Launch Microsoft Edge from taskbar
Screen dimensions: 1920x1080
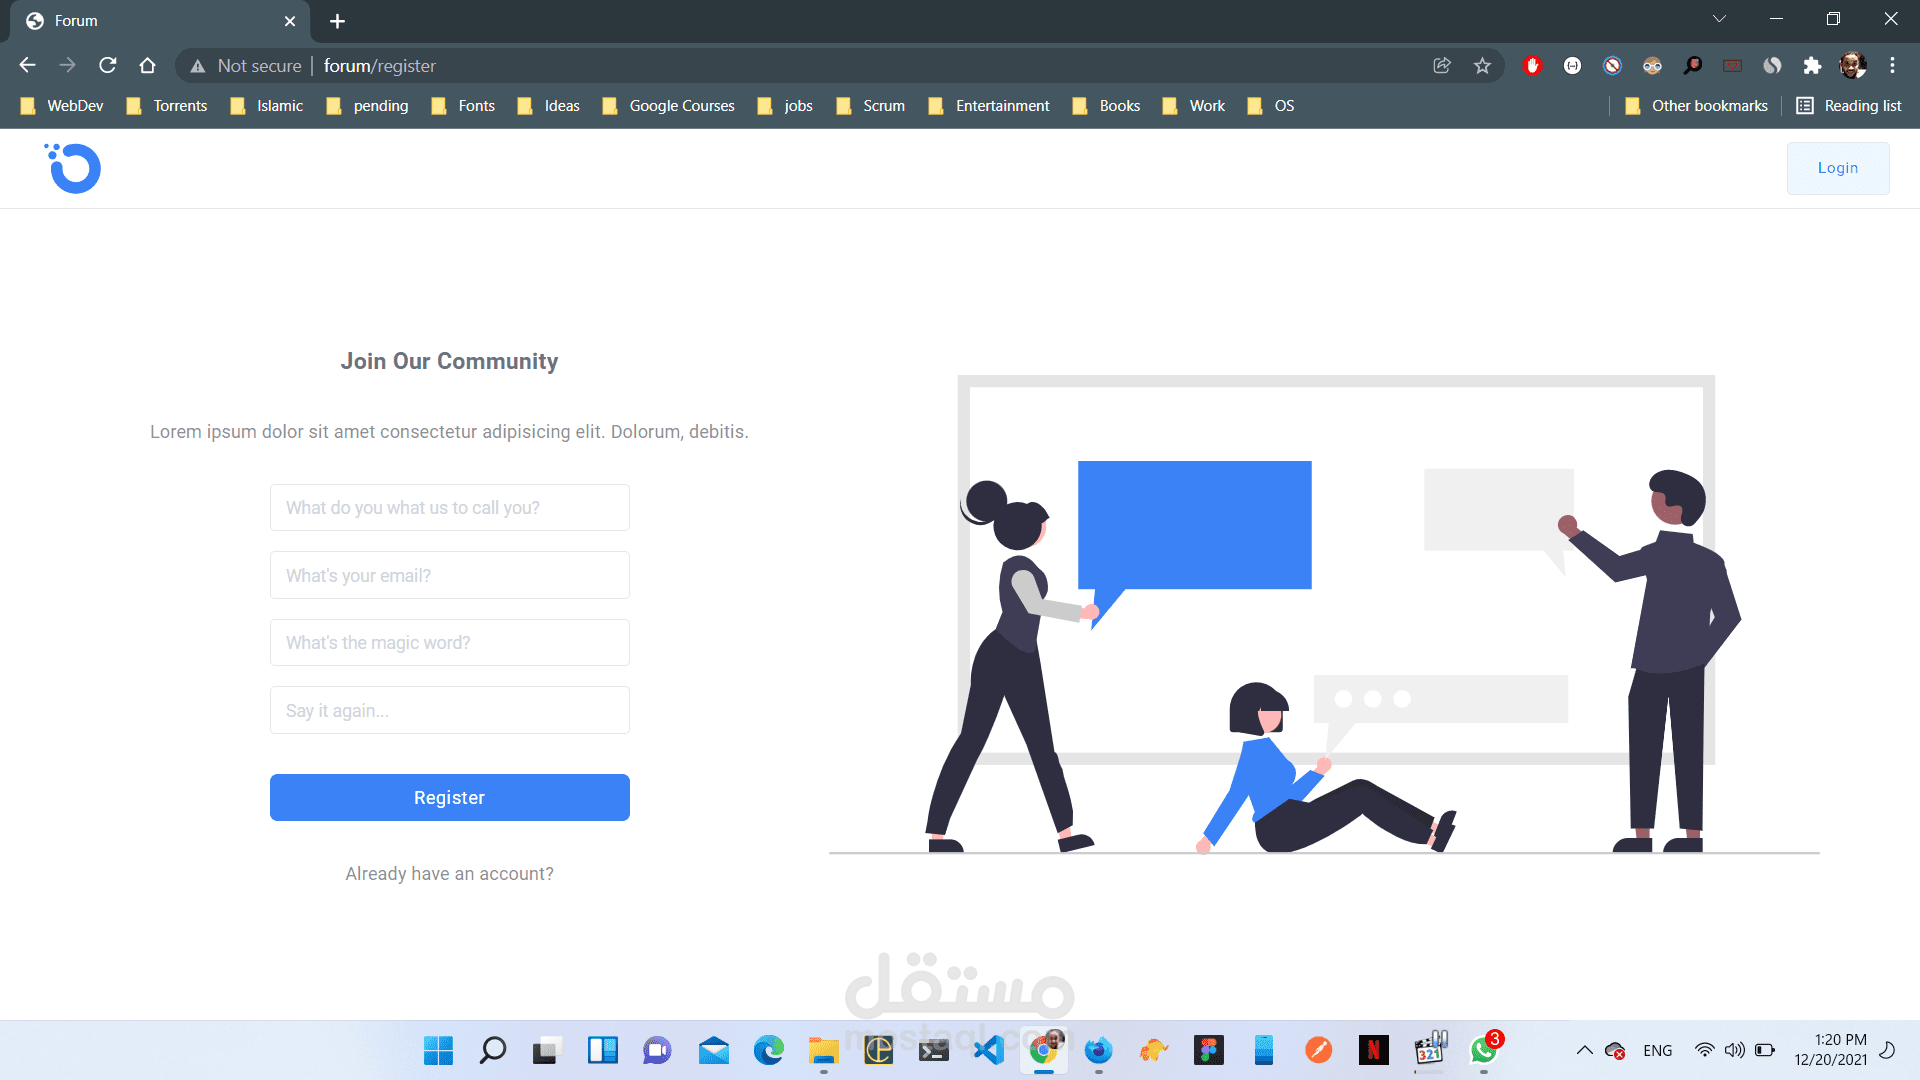(x=768, y=1050)
